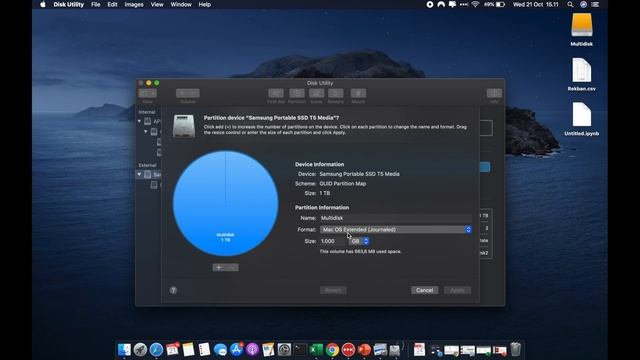
Task: Open the File menu
Action: click(x=96, y=4)
